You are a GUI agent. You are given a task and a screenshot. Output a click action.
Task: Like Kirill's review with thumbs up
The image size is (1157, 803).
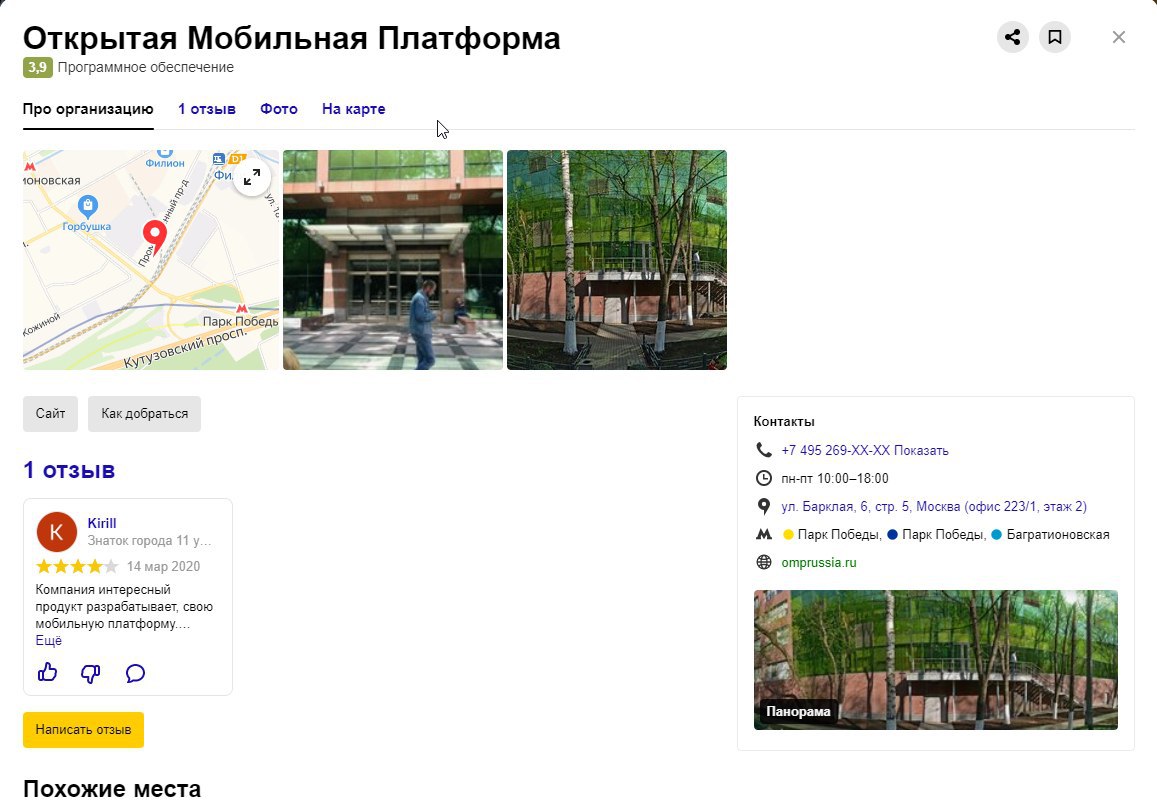pyautogui.click(x=47, y=672)
